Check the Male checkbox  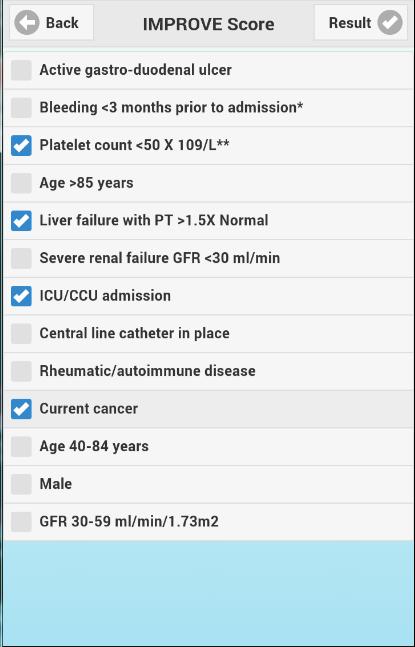(x=21, y=484)
